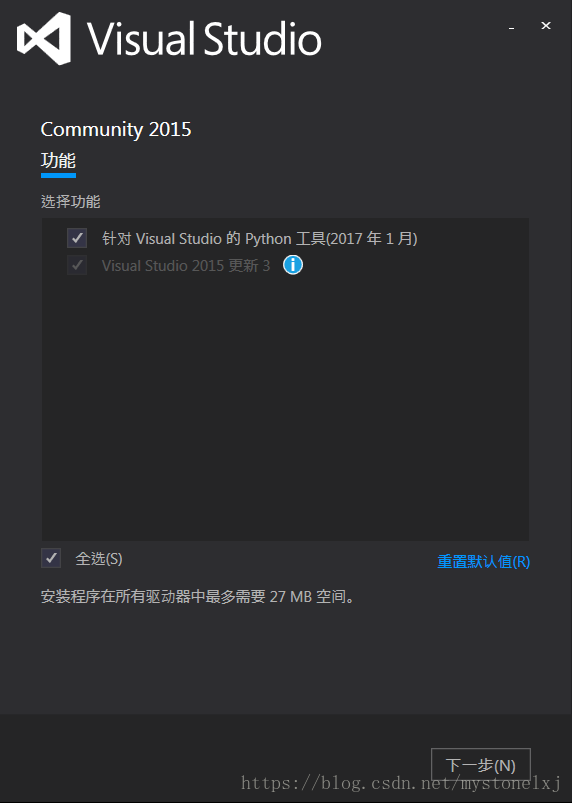Toggle the Python 工具 for Visual Studio checkbox
This screenshot has height=803, width=572.
pos(77,238)
